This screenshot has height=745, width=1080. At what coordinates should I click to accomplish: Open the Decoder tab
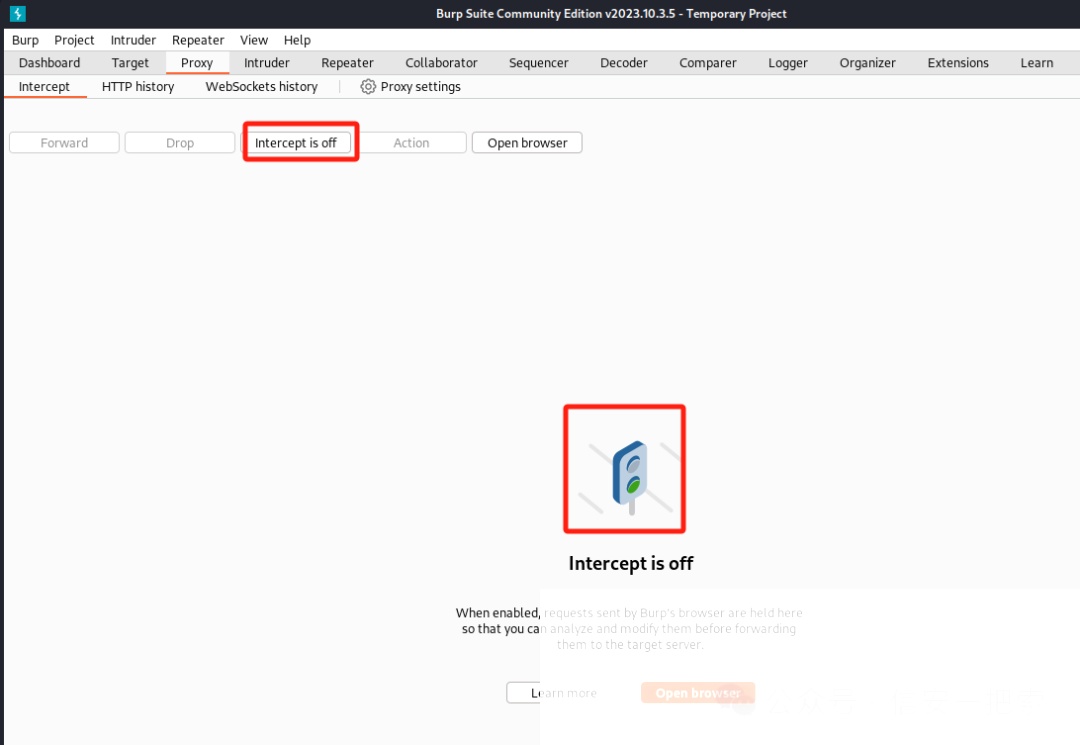click(x=624, y=63)
